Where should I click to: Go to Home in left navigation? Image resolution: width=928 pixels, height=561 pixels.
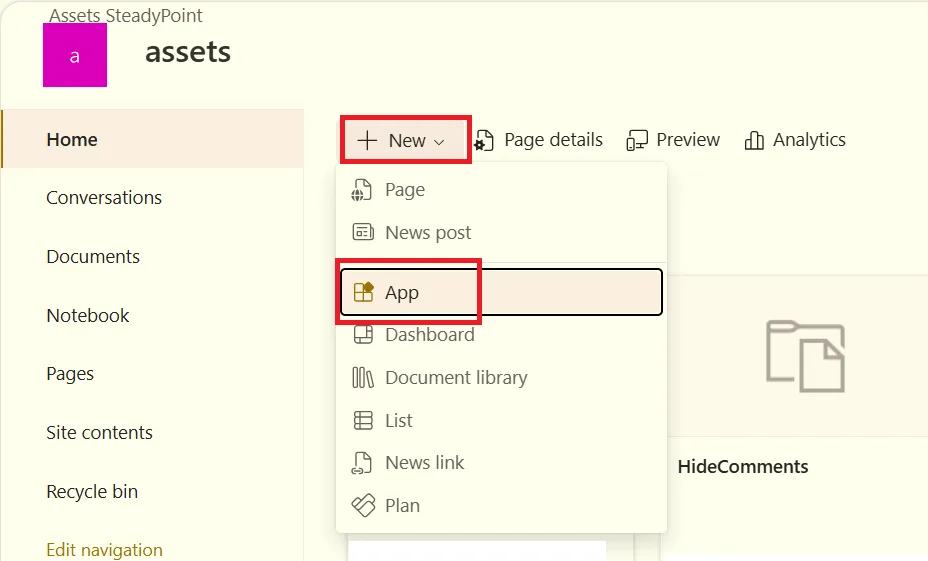pos(153,139)
